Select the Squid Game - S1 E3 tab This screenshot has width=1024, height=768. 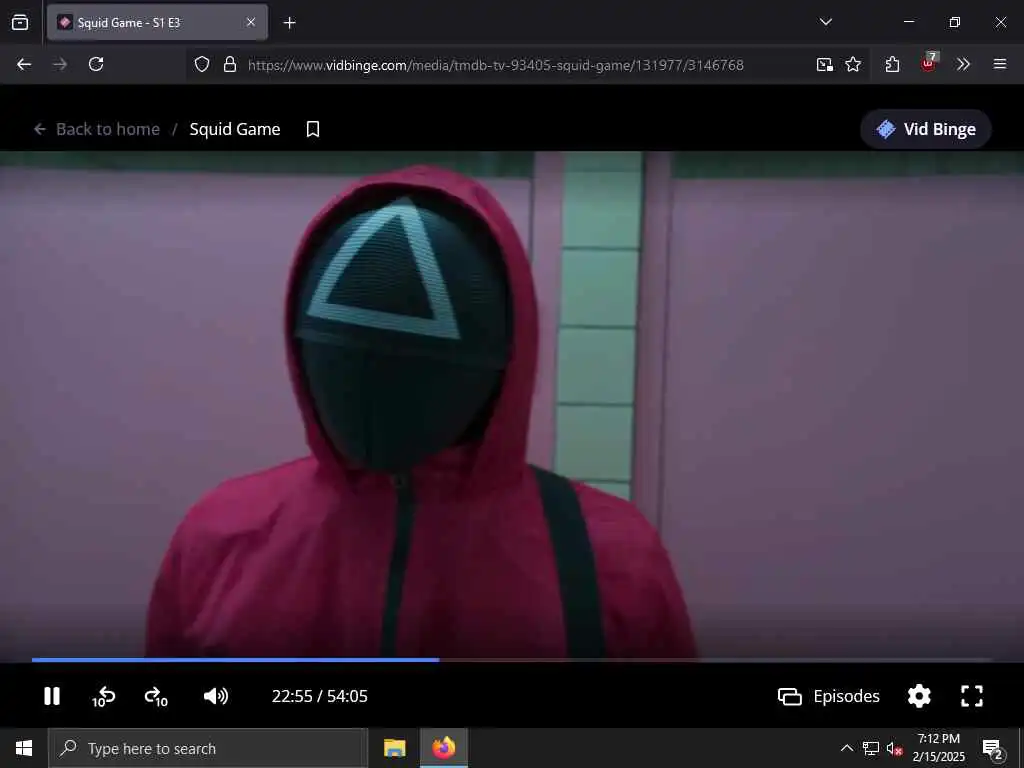[x=157, y=23]
